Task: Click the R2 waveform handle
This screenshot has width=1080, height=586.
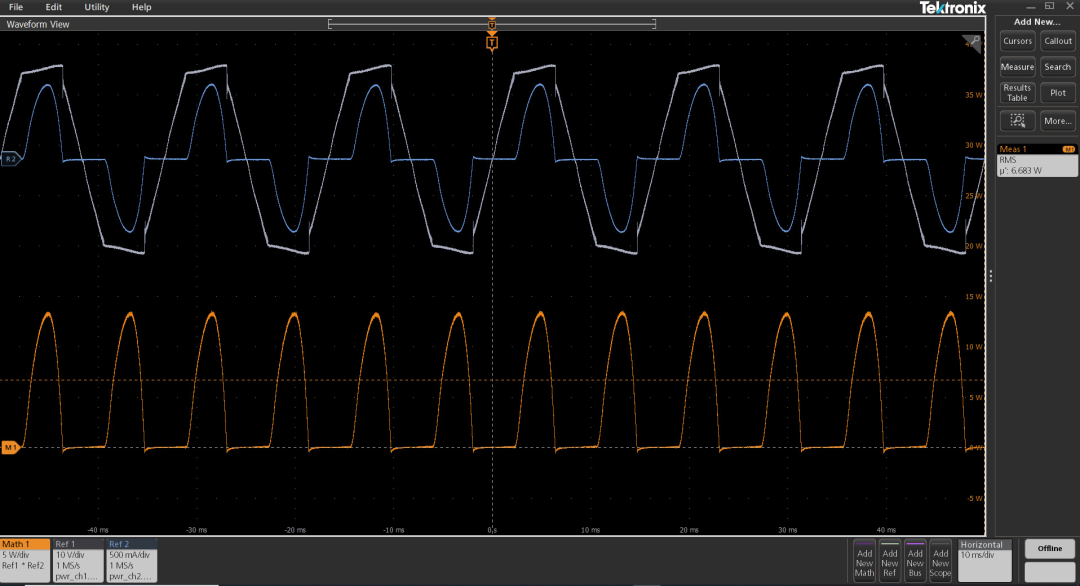Action: tap(10, 159)
